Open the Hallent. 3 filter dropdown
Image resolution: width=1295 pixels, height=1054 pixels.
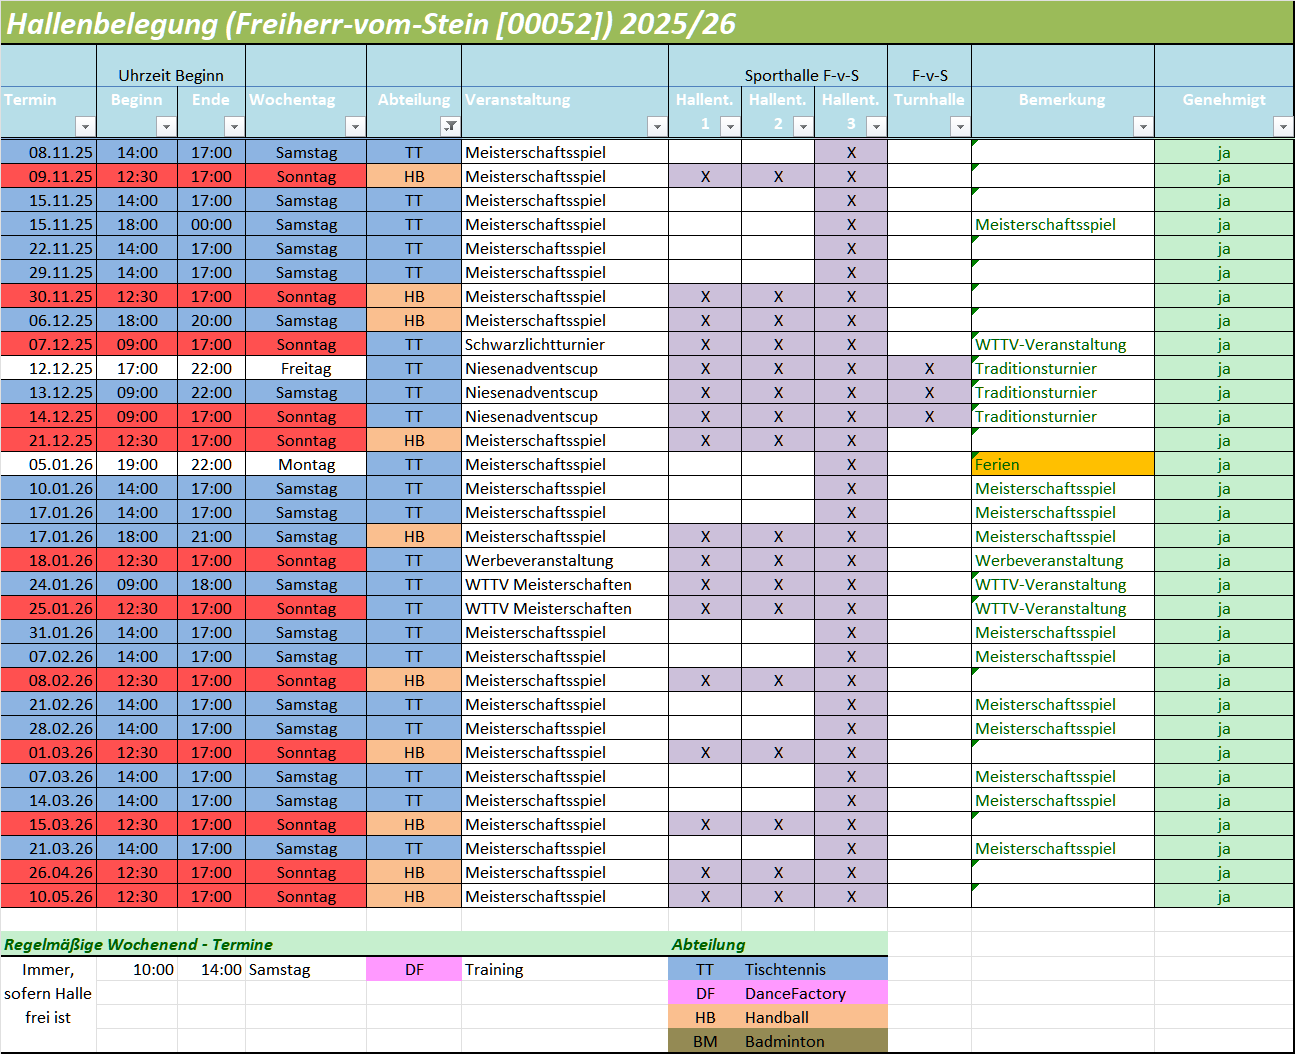[876, 126]
